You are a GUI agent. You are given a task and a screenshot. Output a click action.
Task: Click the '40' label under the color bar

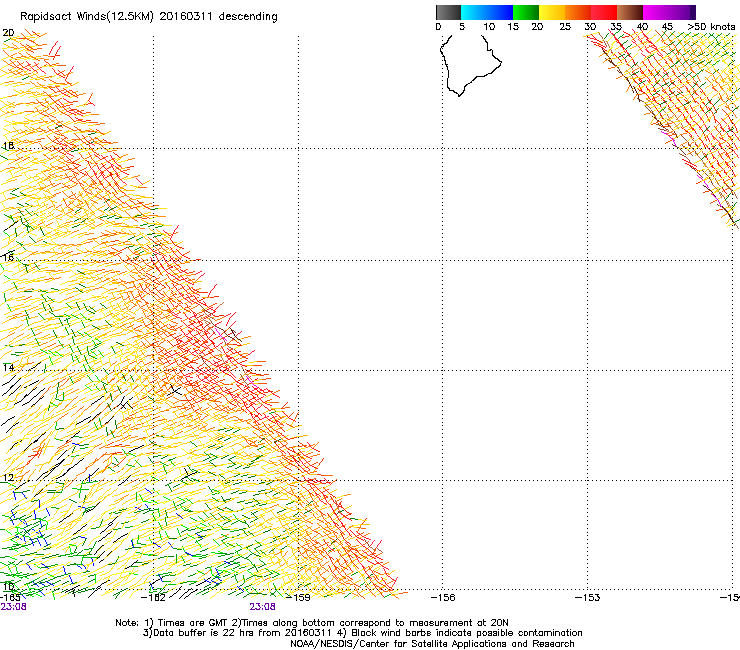pyautogui.click(x=642, y=27)
